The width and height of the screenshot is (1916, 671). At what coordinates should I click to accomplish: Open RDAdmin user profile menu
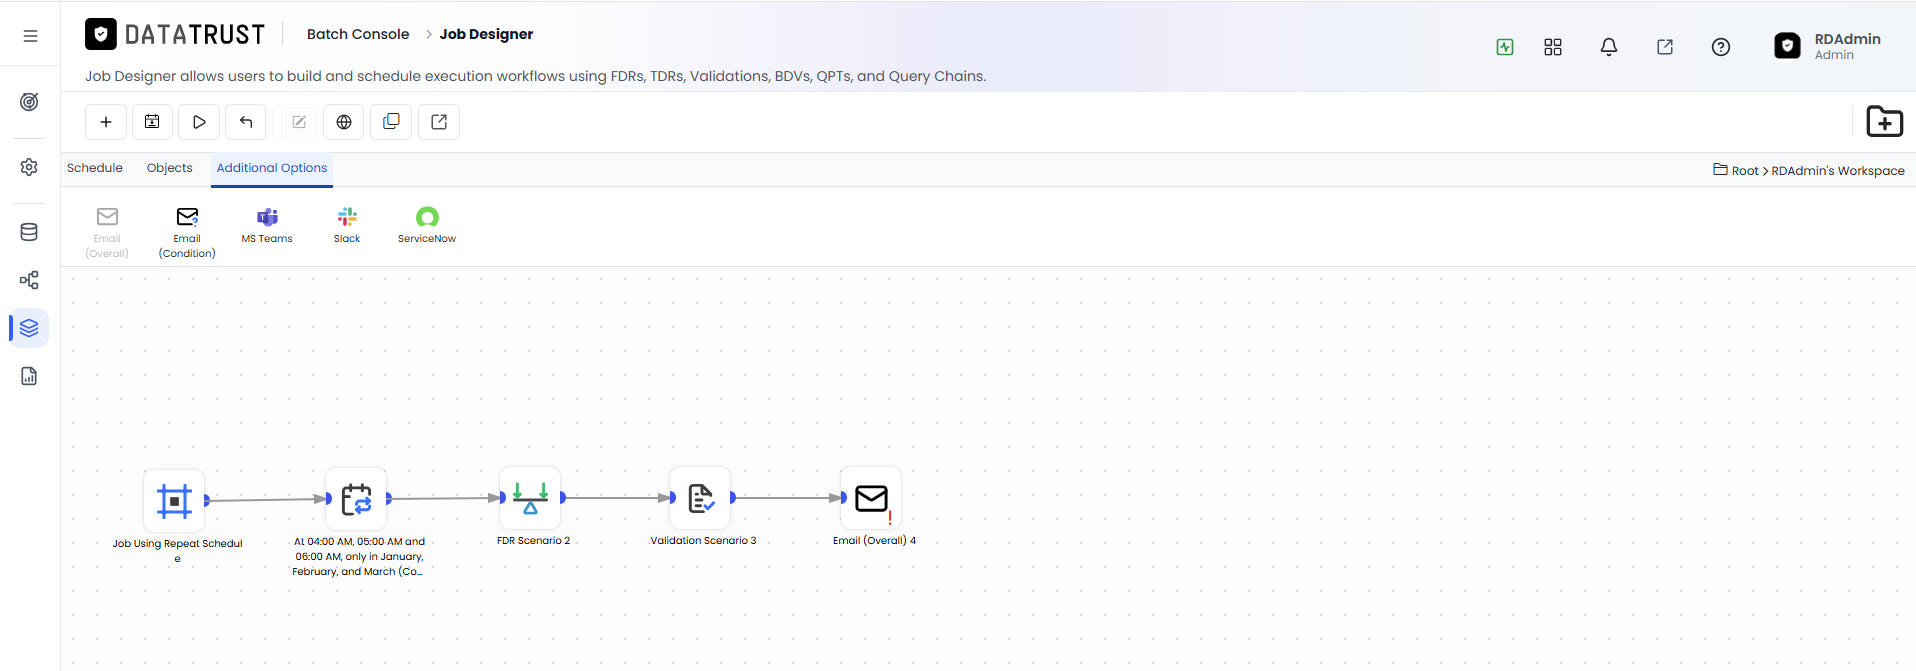(1828, 46)
